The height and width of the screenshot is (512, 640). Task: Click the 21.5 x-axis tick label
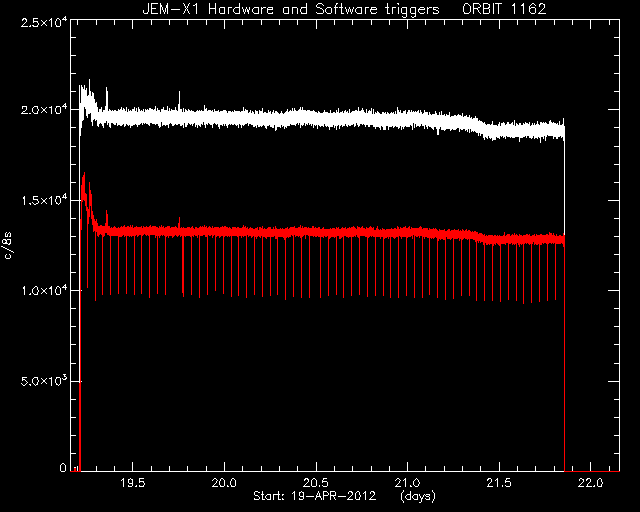tap(499, 483)
